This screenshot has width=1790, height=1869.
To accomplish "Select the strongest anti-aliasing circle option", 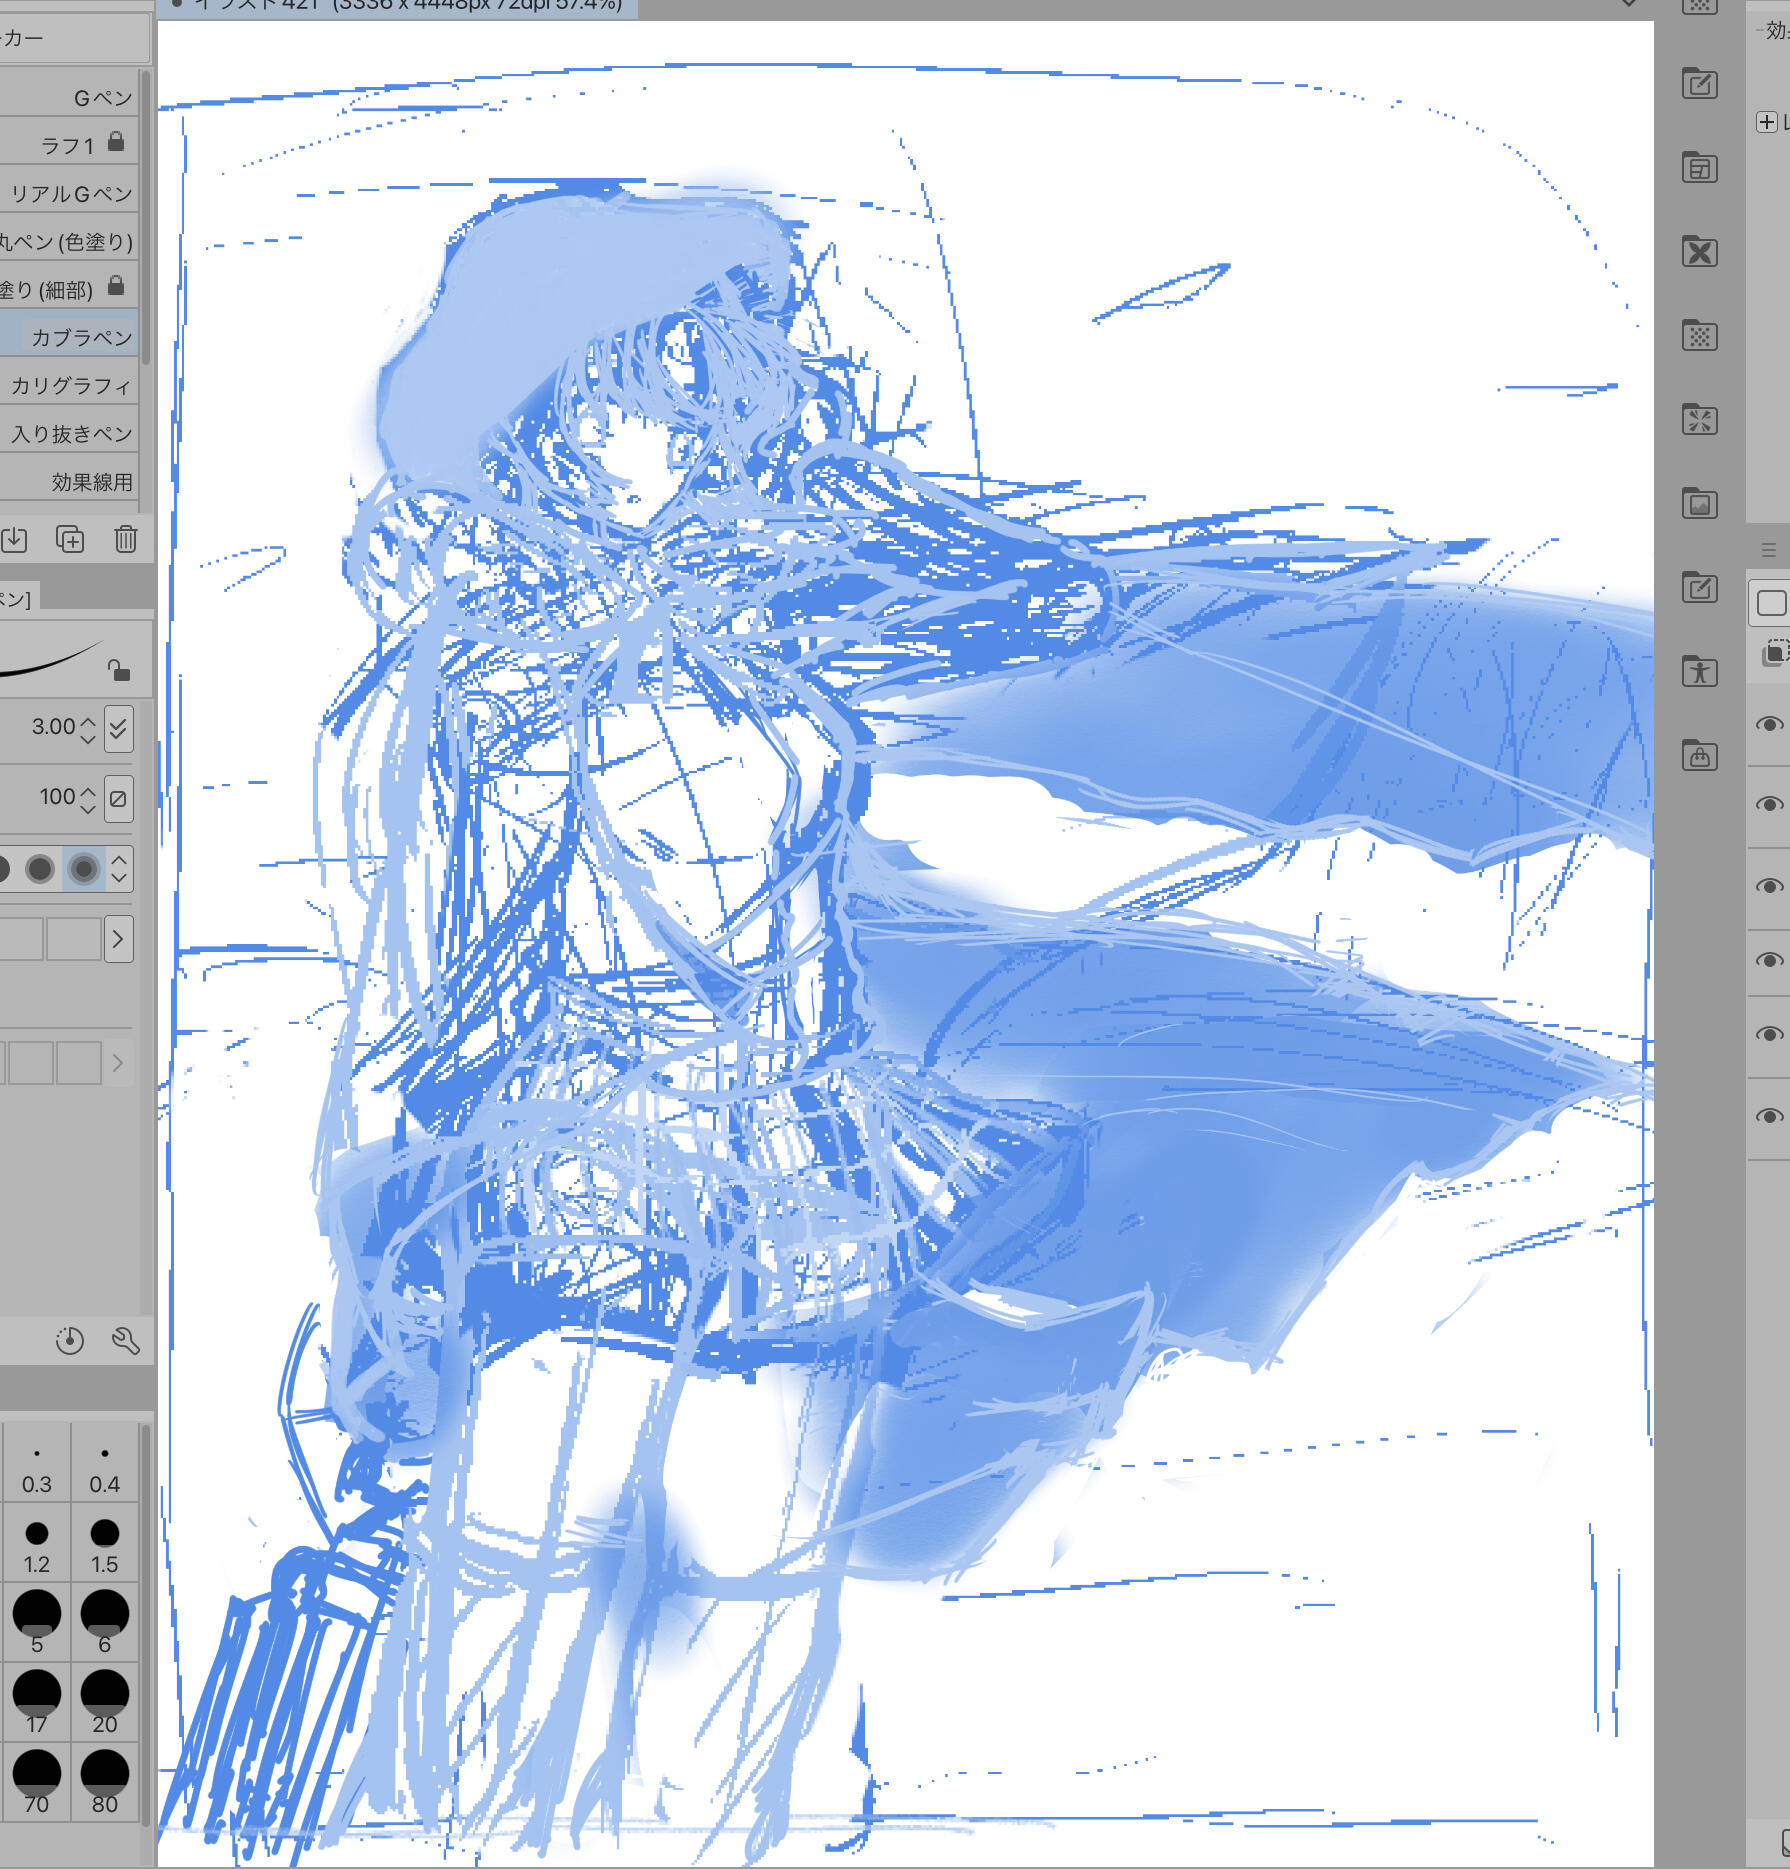I will [84, 868].
